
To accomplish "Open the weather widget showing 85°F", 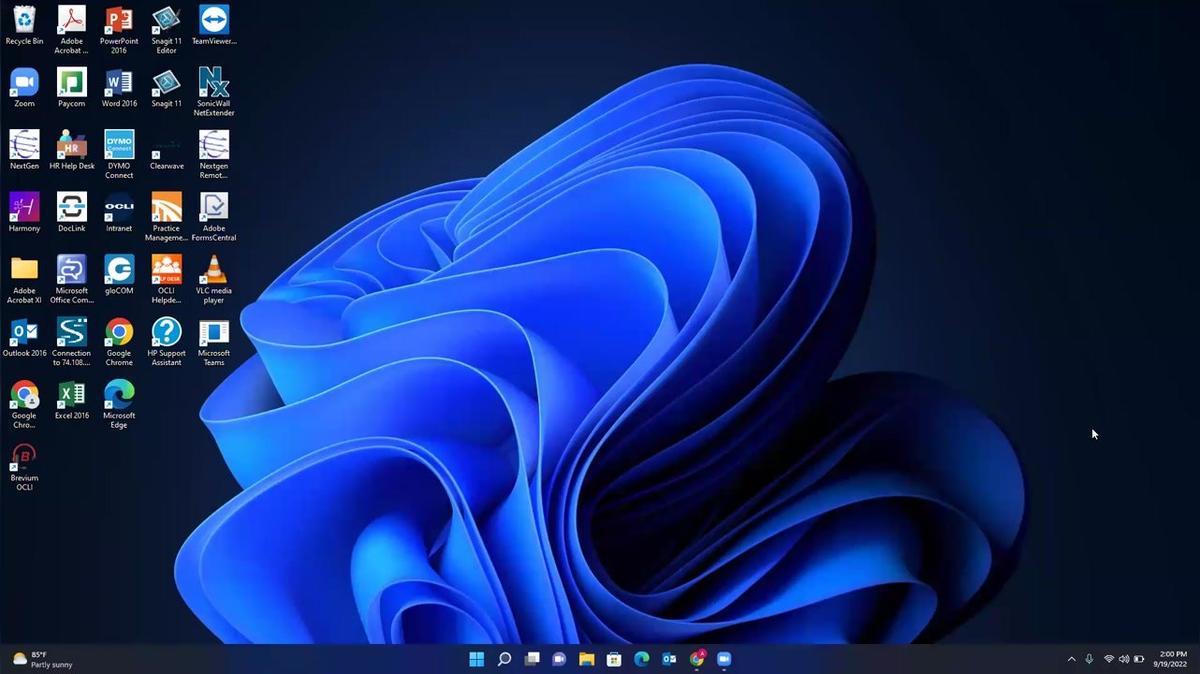I will pos(42,659).
